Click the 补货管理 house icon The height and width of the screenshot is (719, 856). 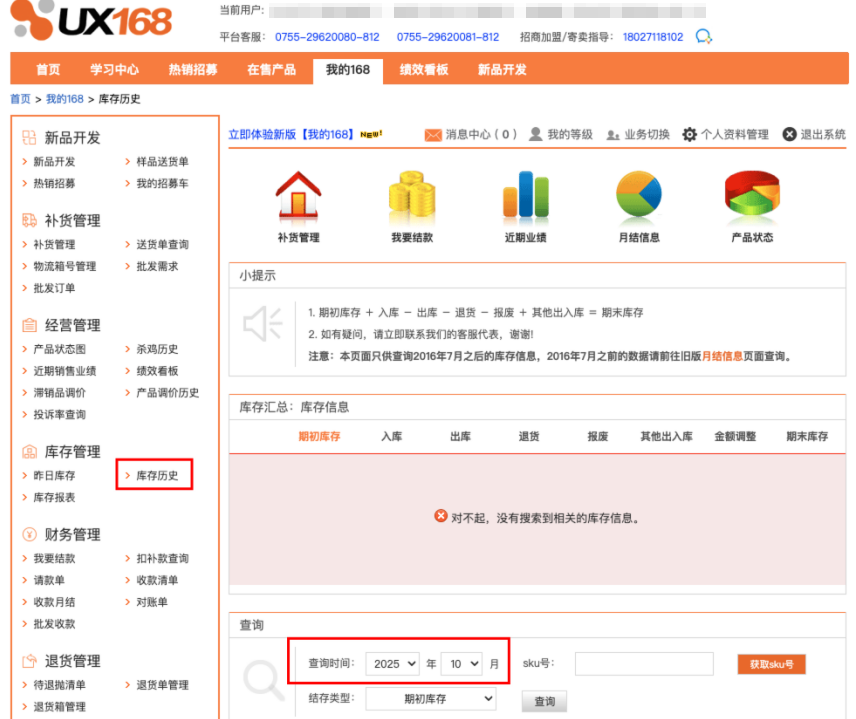click(297, 197)
